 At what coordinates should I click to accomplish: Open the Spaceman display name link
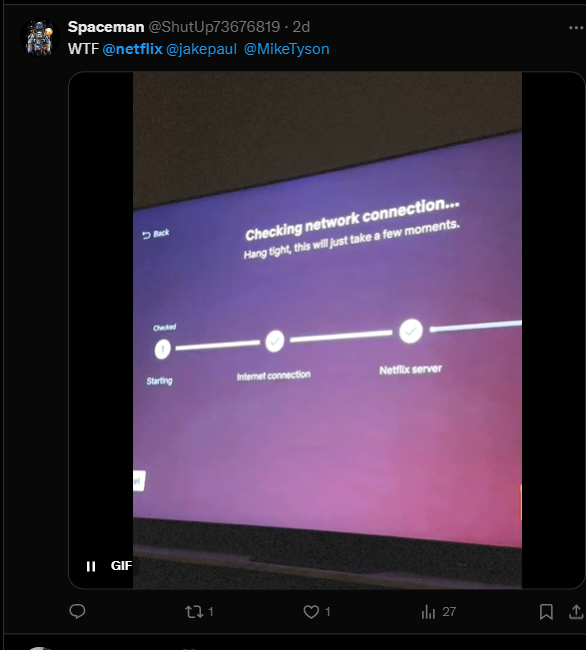tap(106, 27)
